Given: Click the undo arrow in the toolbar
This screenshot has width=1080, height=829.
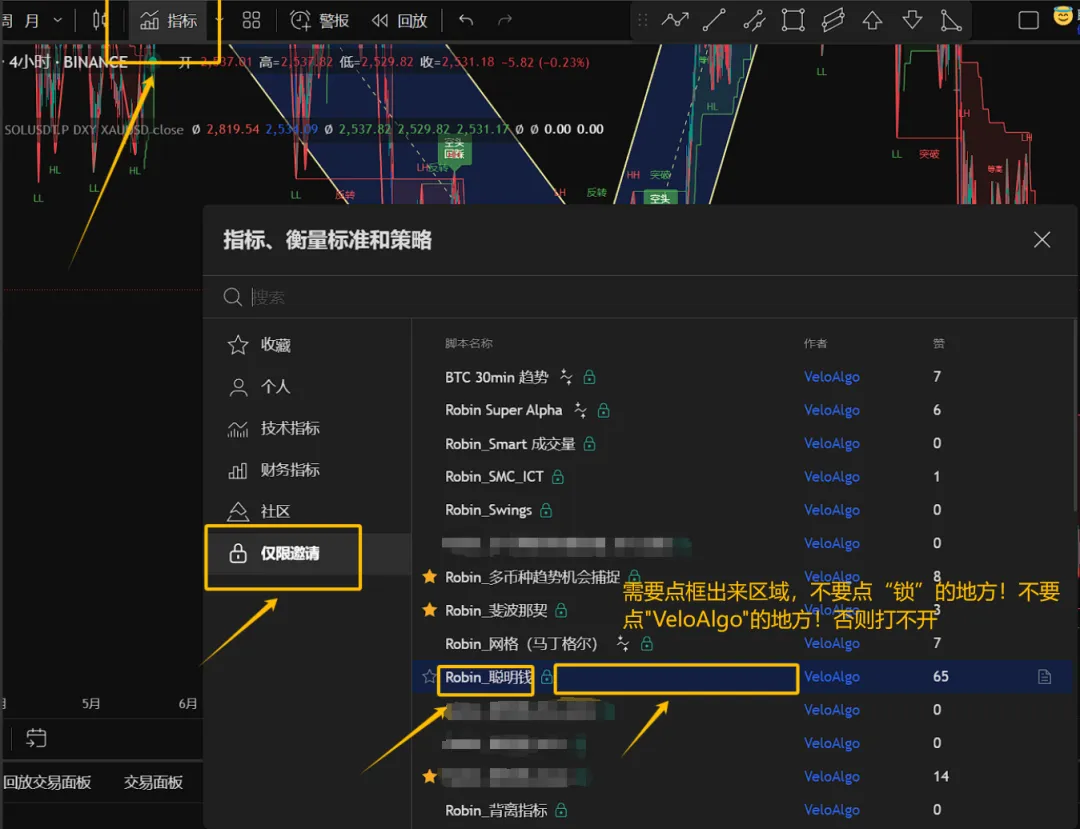Looking at the screenshot, I should click(466, 20).
